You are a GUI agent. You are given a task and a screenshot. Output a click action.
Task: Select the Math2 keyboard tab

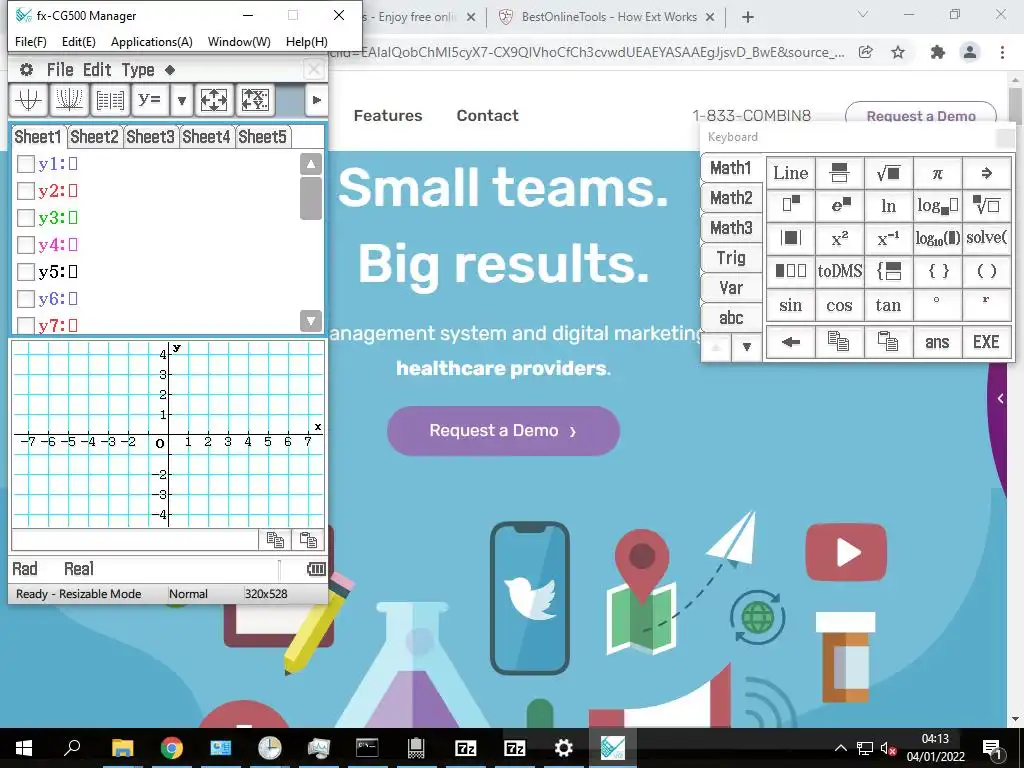point(731,198)
